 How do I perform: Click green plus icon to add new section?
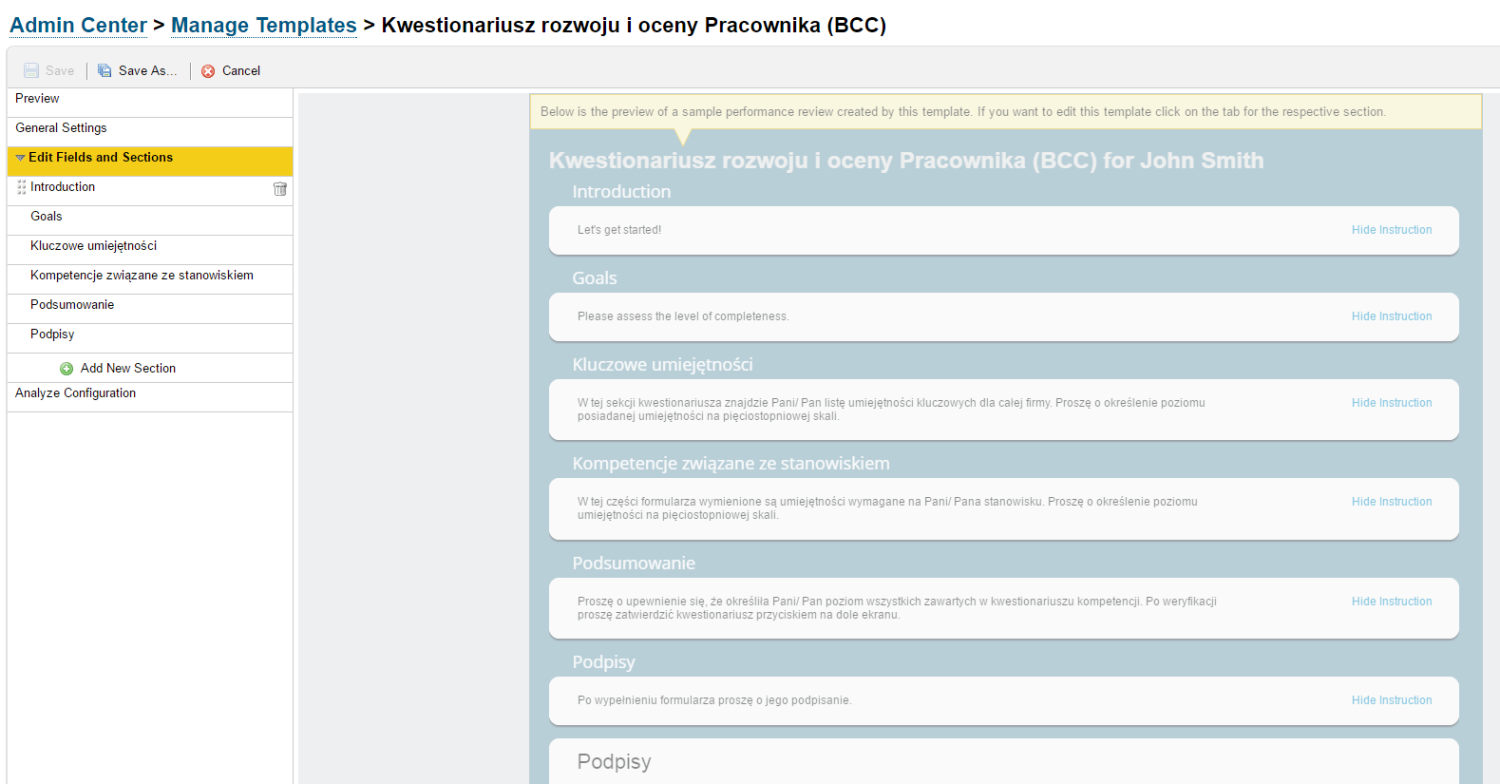(65, 368)
